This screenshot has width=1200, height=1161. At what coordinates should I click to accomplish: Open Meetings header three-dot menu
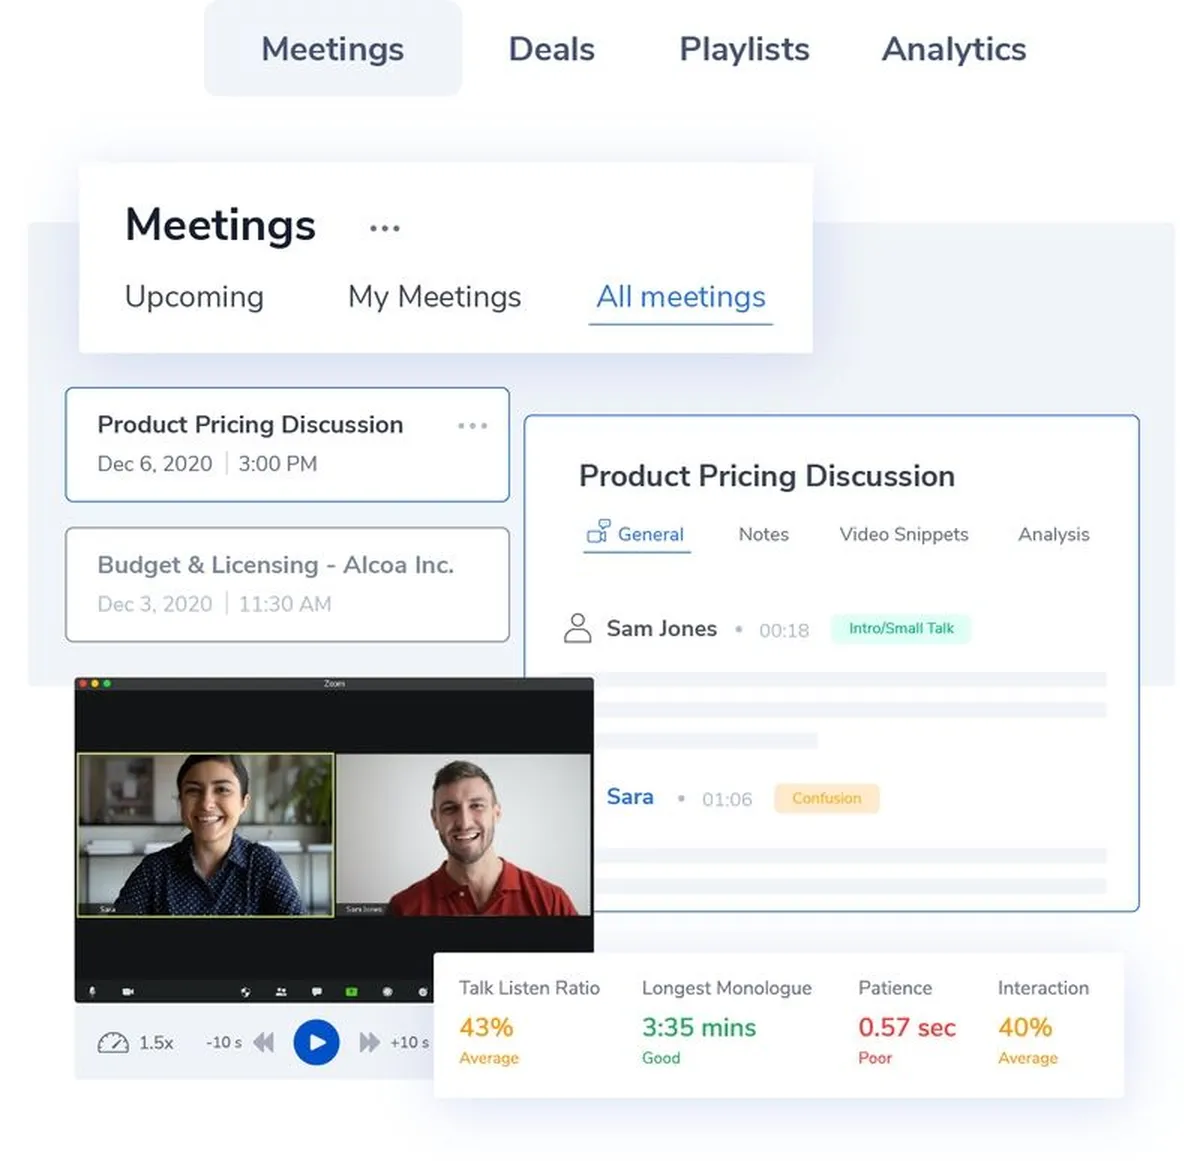point(384,228)
